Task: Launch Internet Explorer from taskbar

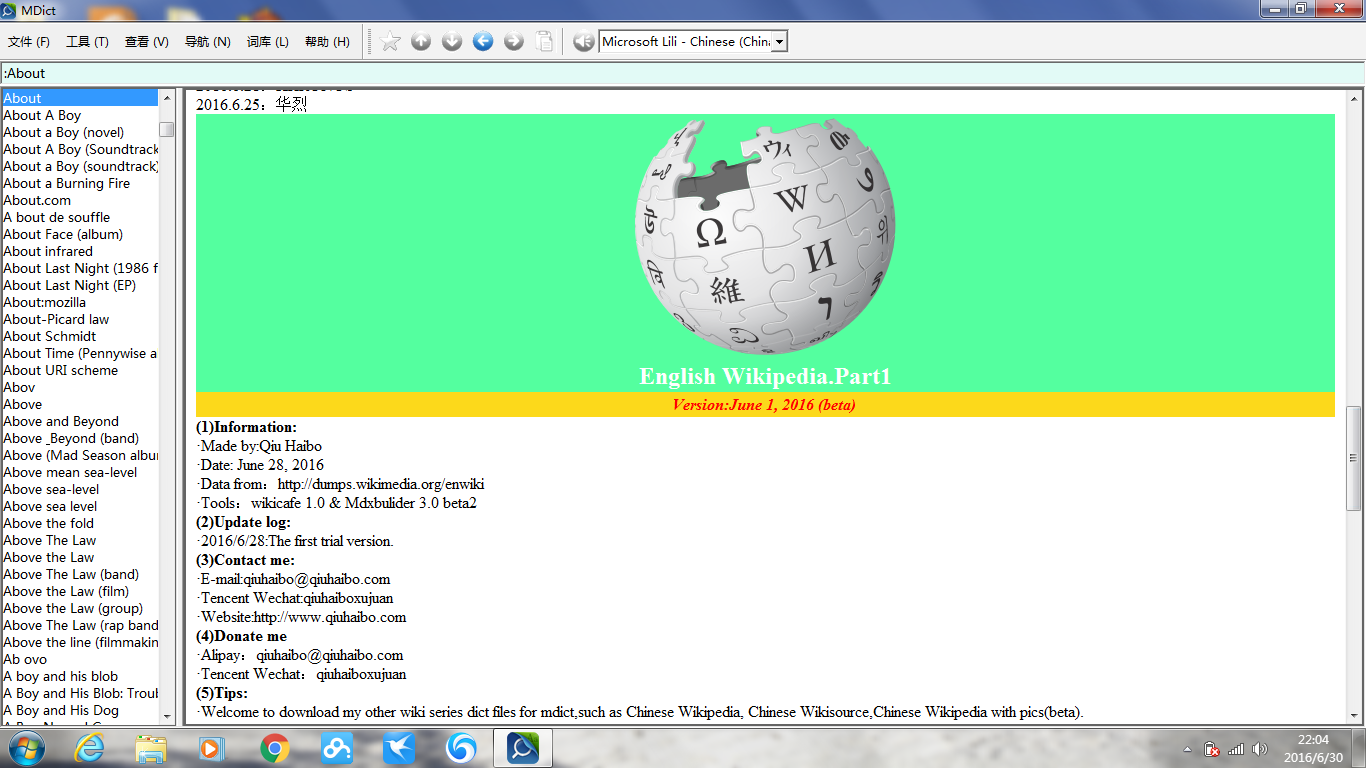Action: [89, 748]
